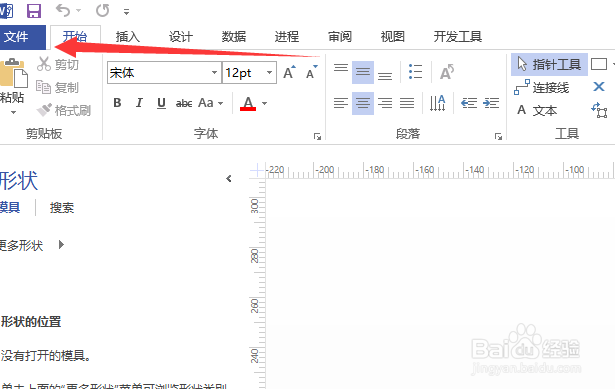Align text to top
Viewport: 615px width, 389px height.
pos(341,68)
